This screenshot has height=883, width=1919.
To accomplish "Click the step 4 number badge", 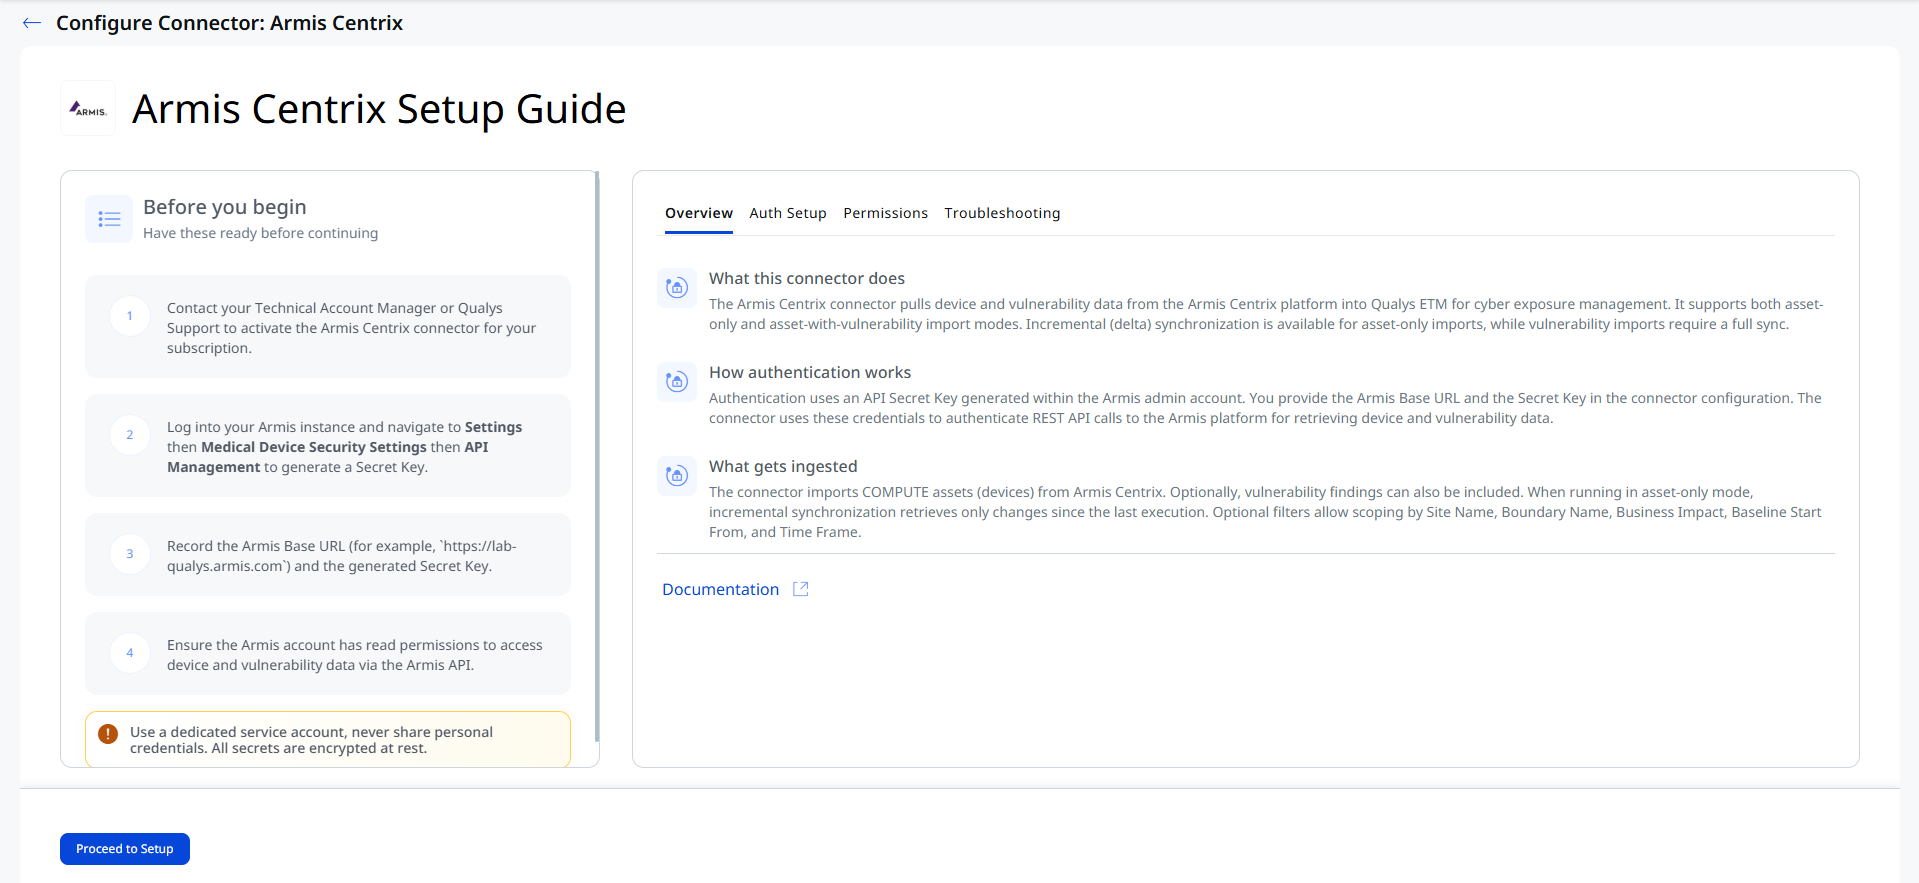I will [x=130, y=653].
